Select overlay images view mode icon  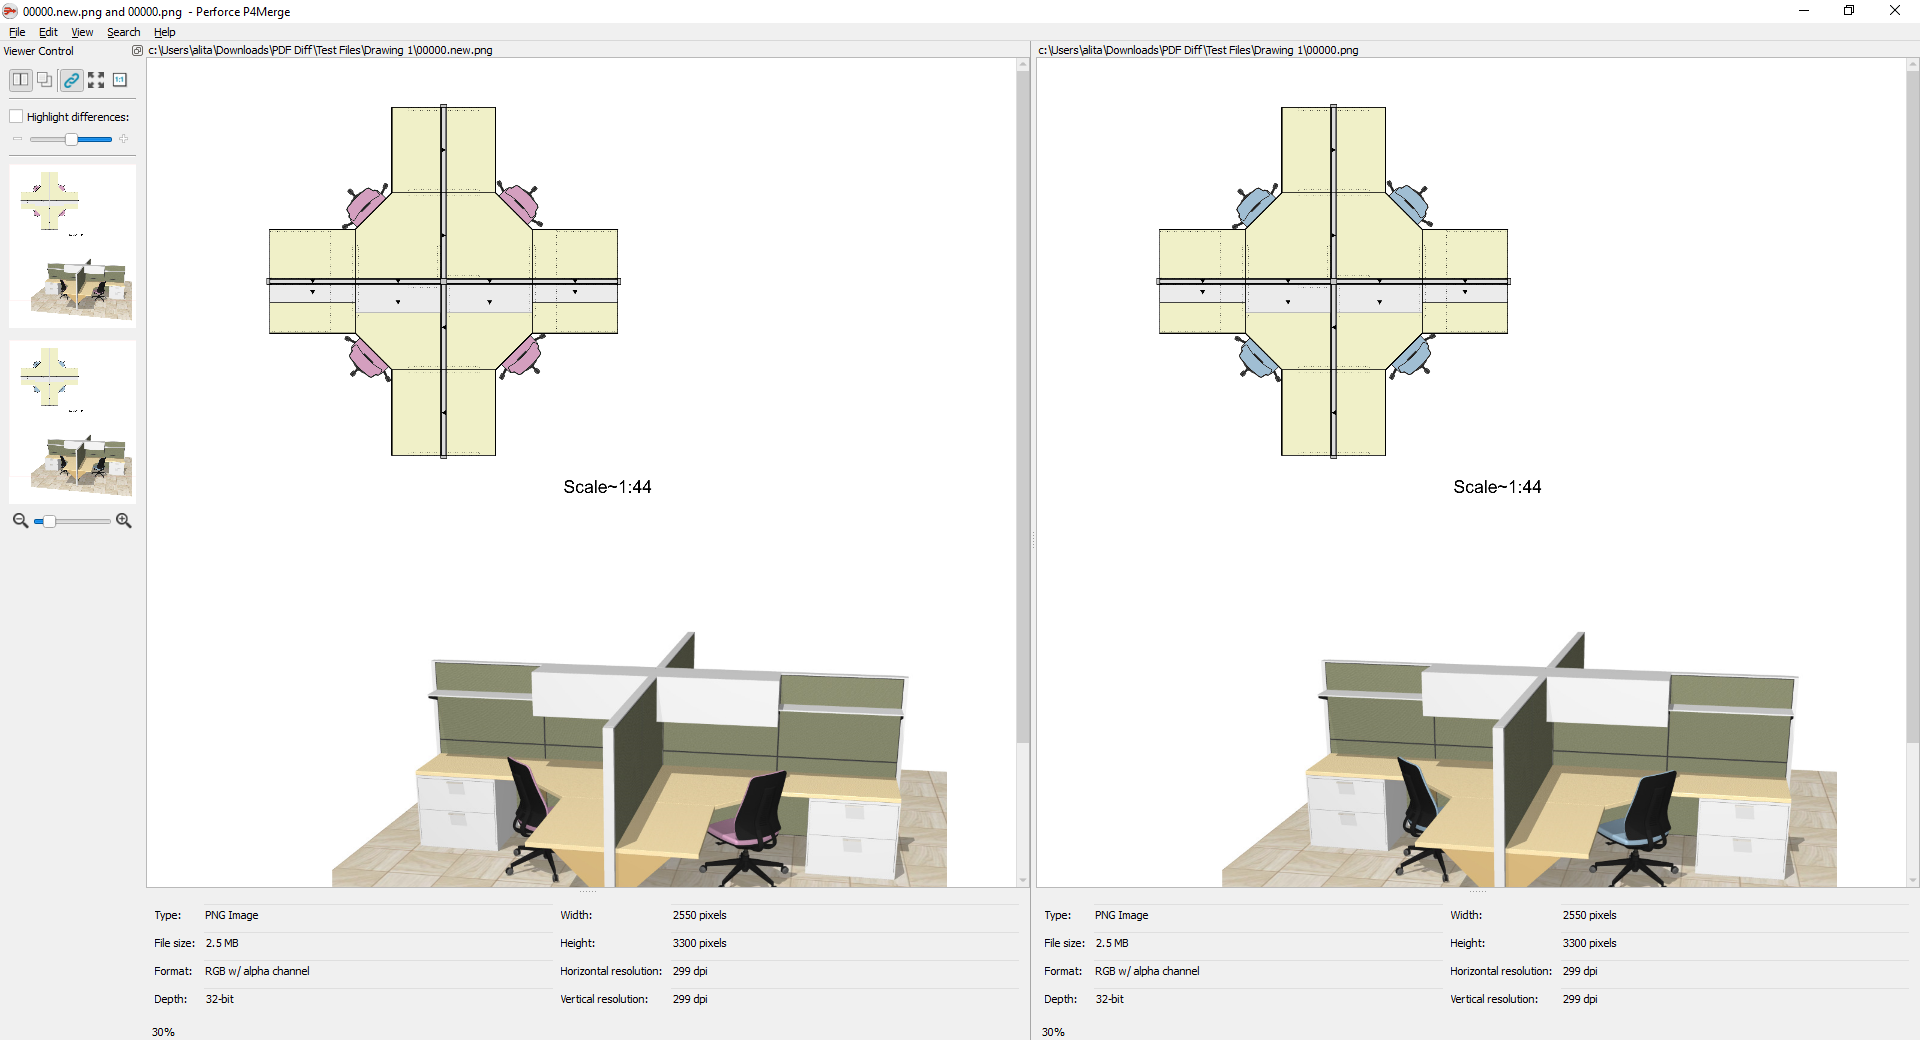point(45,80)
